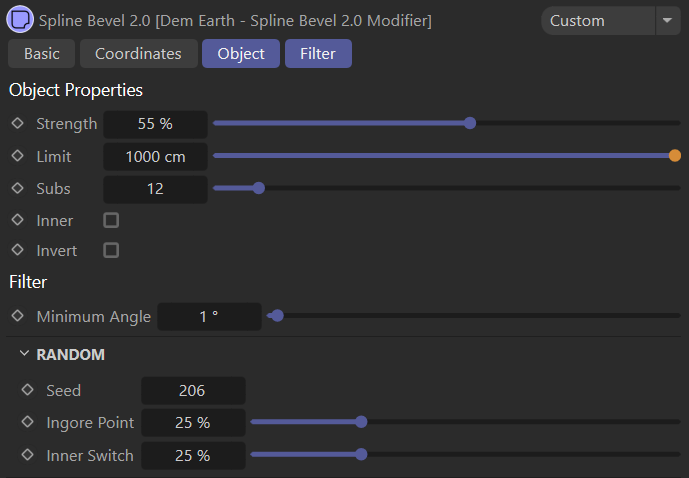This screenshot has height=478, width=689.
Task: Click the Inner Switch label
Action: click(x=90, y=456)
